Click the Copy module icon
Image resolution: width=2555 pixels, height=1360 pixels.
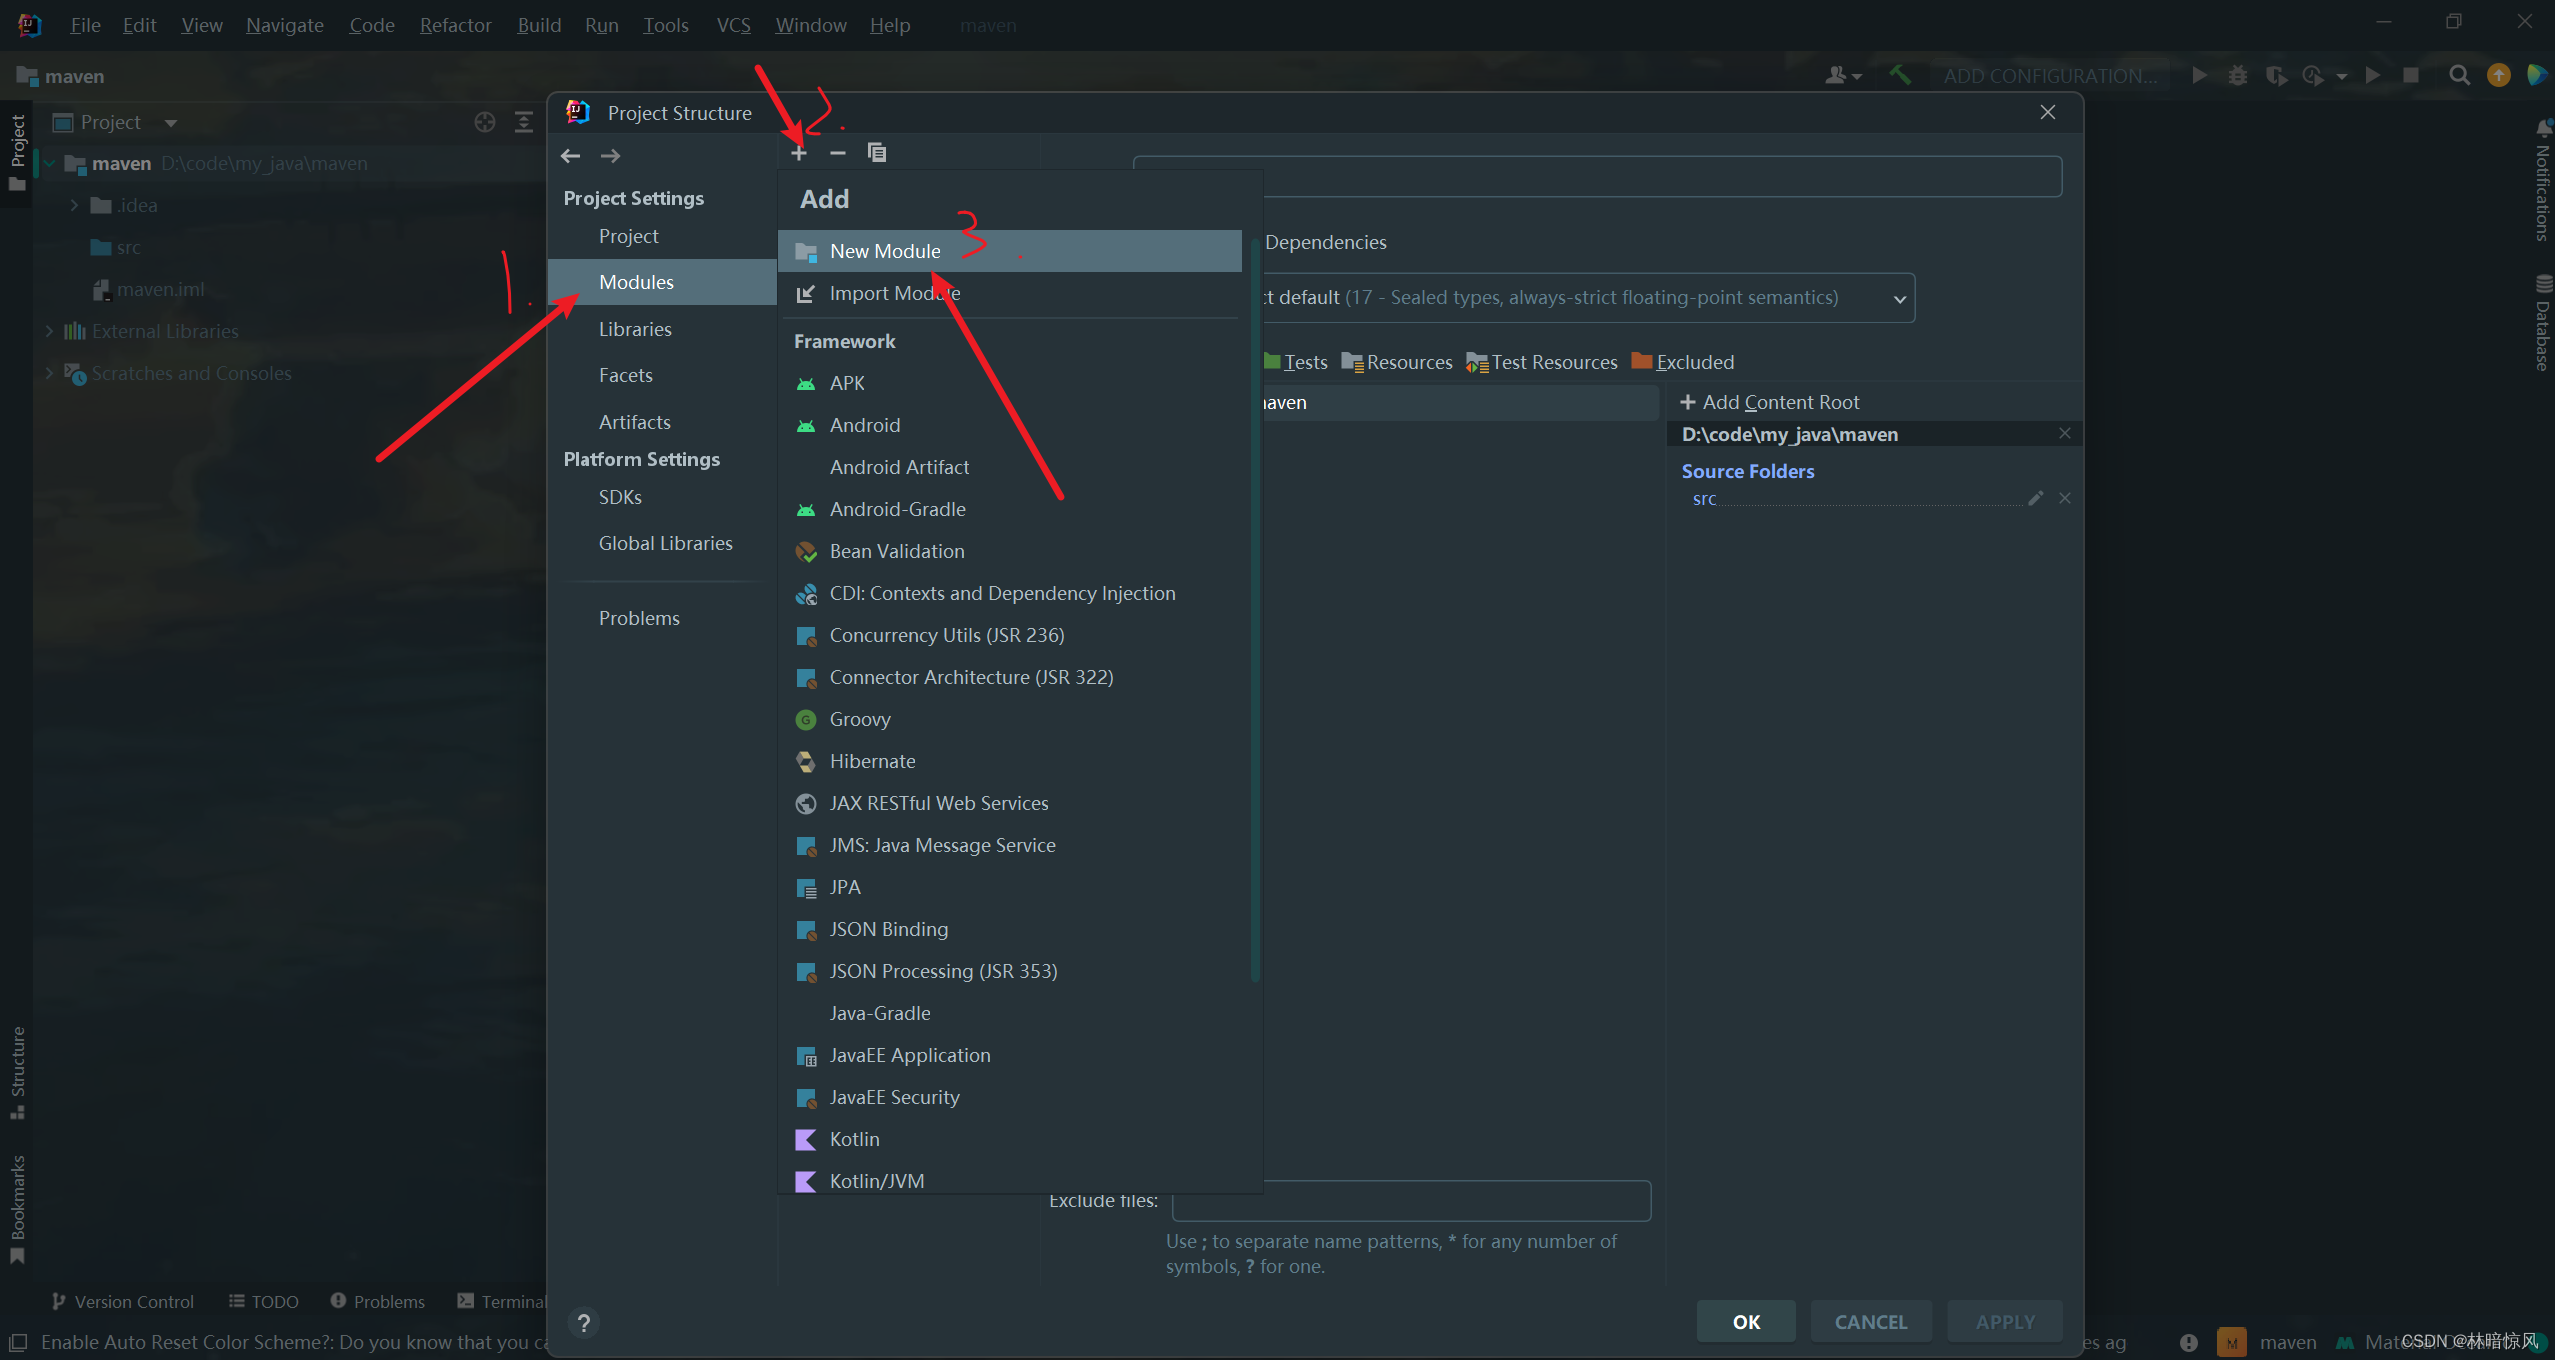pyautogui.click(x=877, y=153)
